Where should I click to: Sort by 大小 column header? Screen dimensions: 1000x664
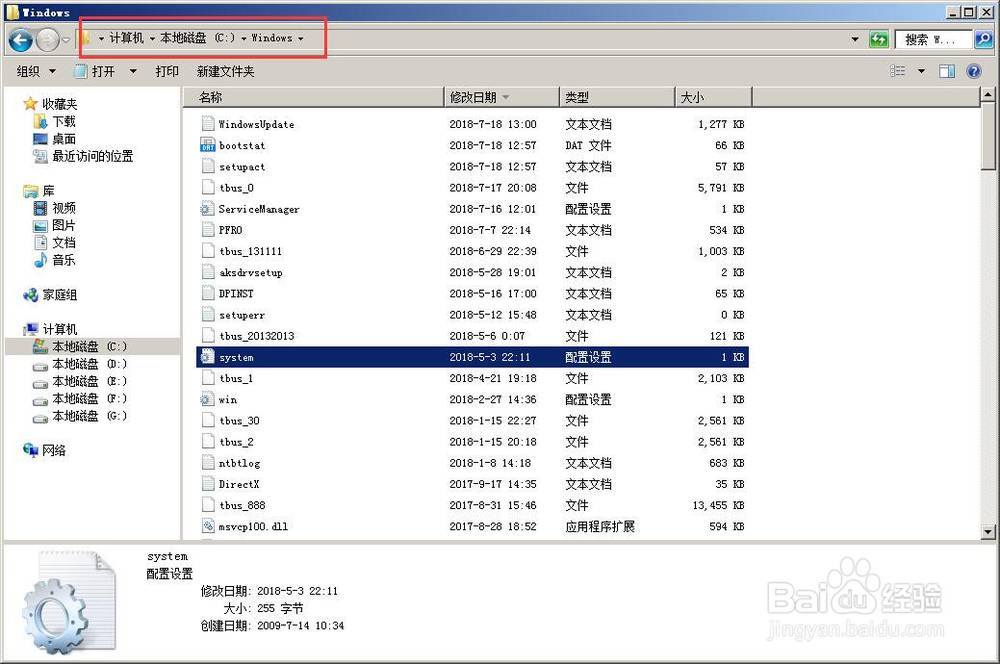pos(714,97)
